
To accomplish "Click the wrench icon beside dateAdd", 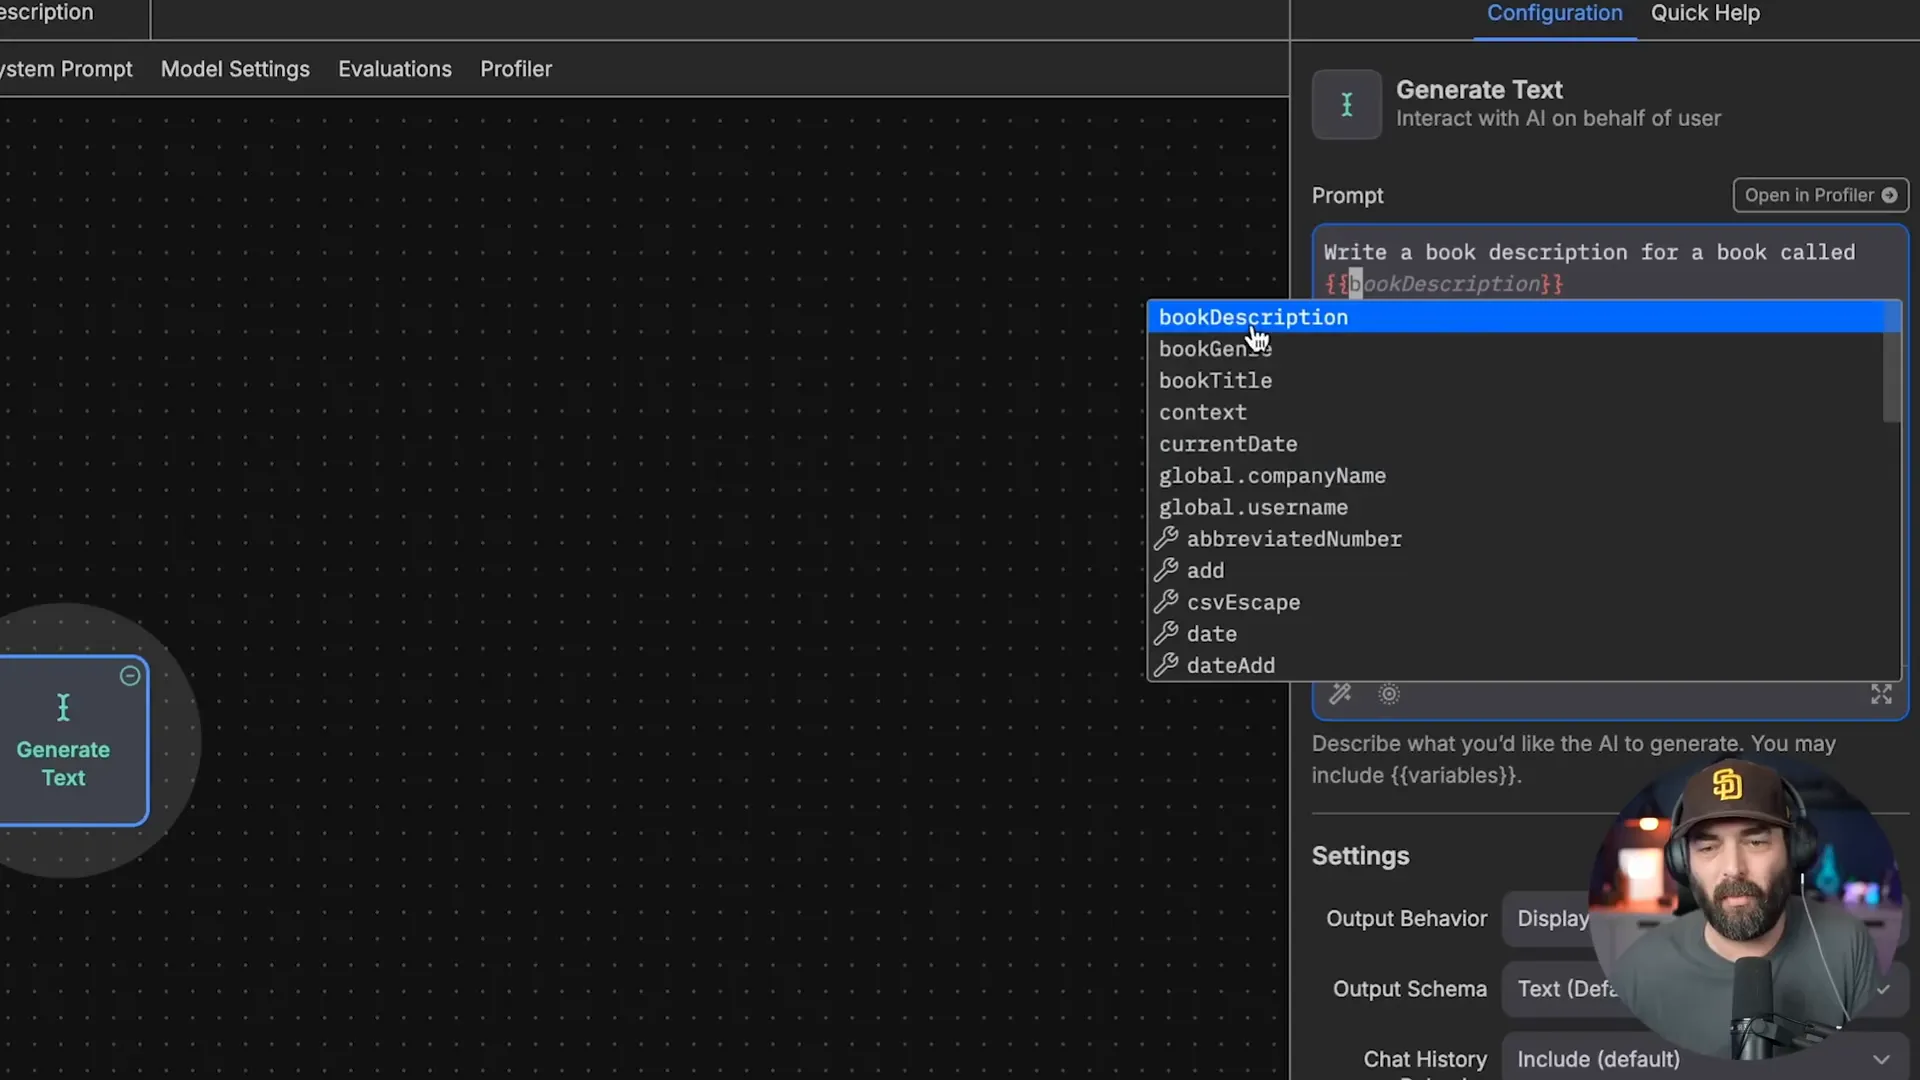I will click(1167, 664).
